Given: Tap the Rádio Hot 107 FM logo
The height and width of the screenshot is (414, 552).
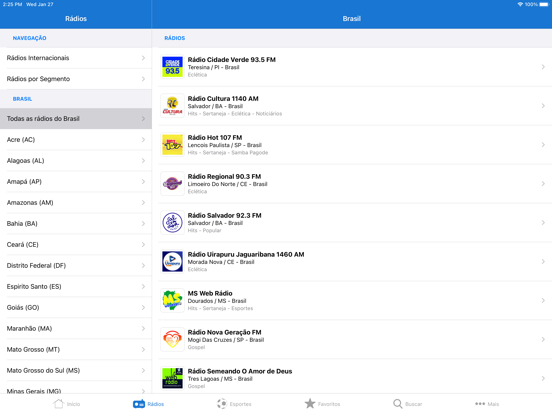Looking at the screenshot, I should (x=172, y=145).
